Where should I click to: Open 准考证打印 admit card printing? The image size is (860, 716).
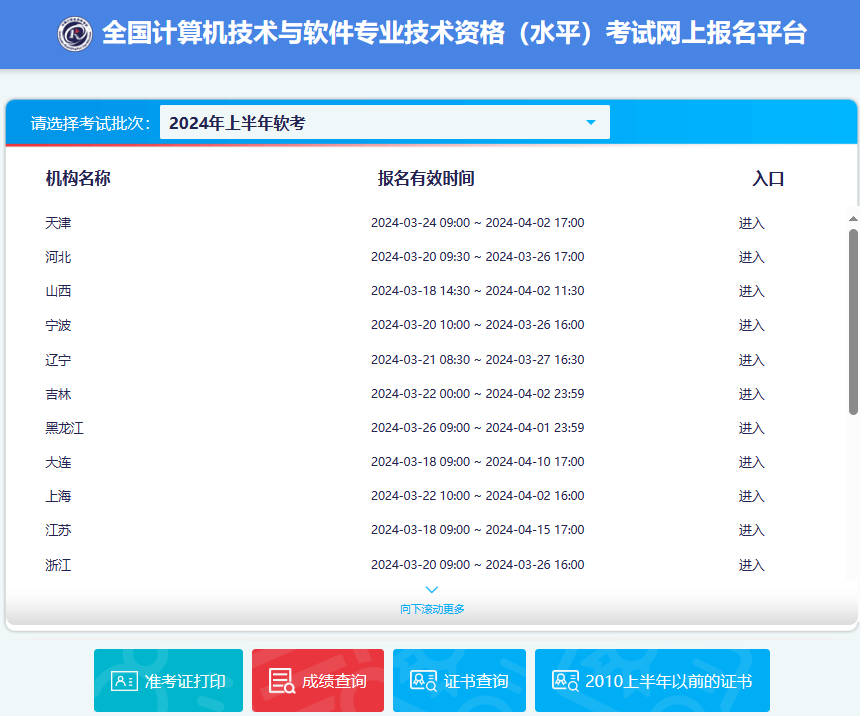click(x=168, y=680)
